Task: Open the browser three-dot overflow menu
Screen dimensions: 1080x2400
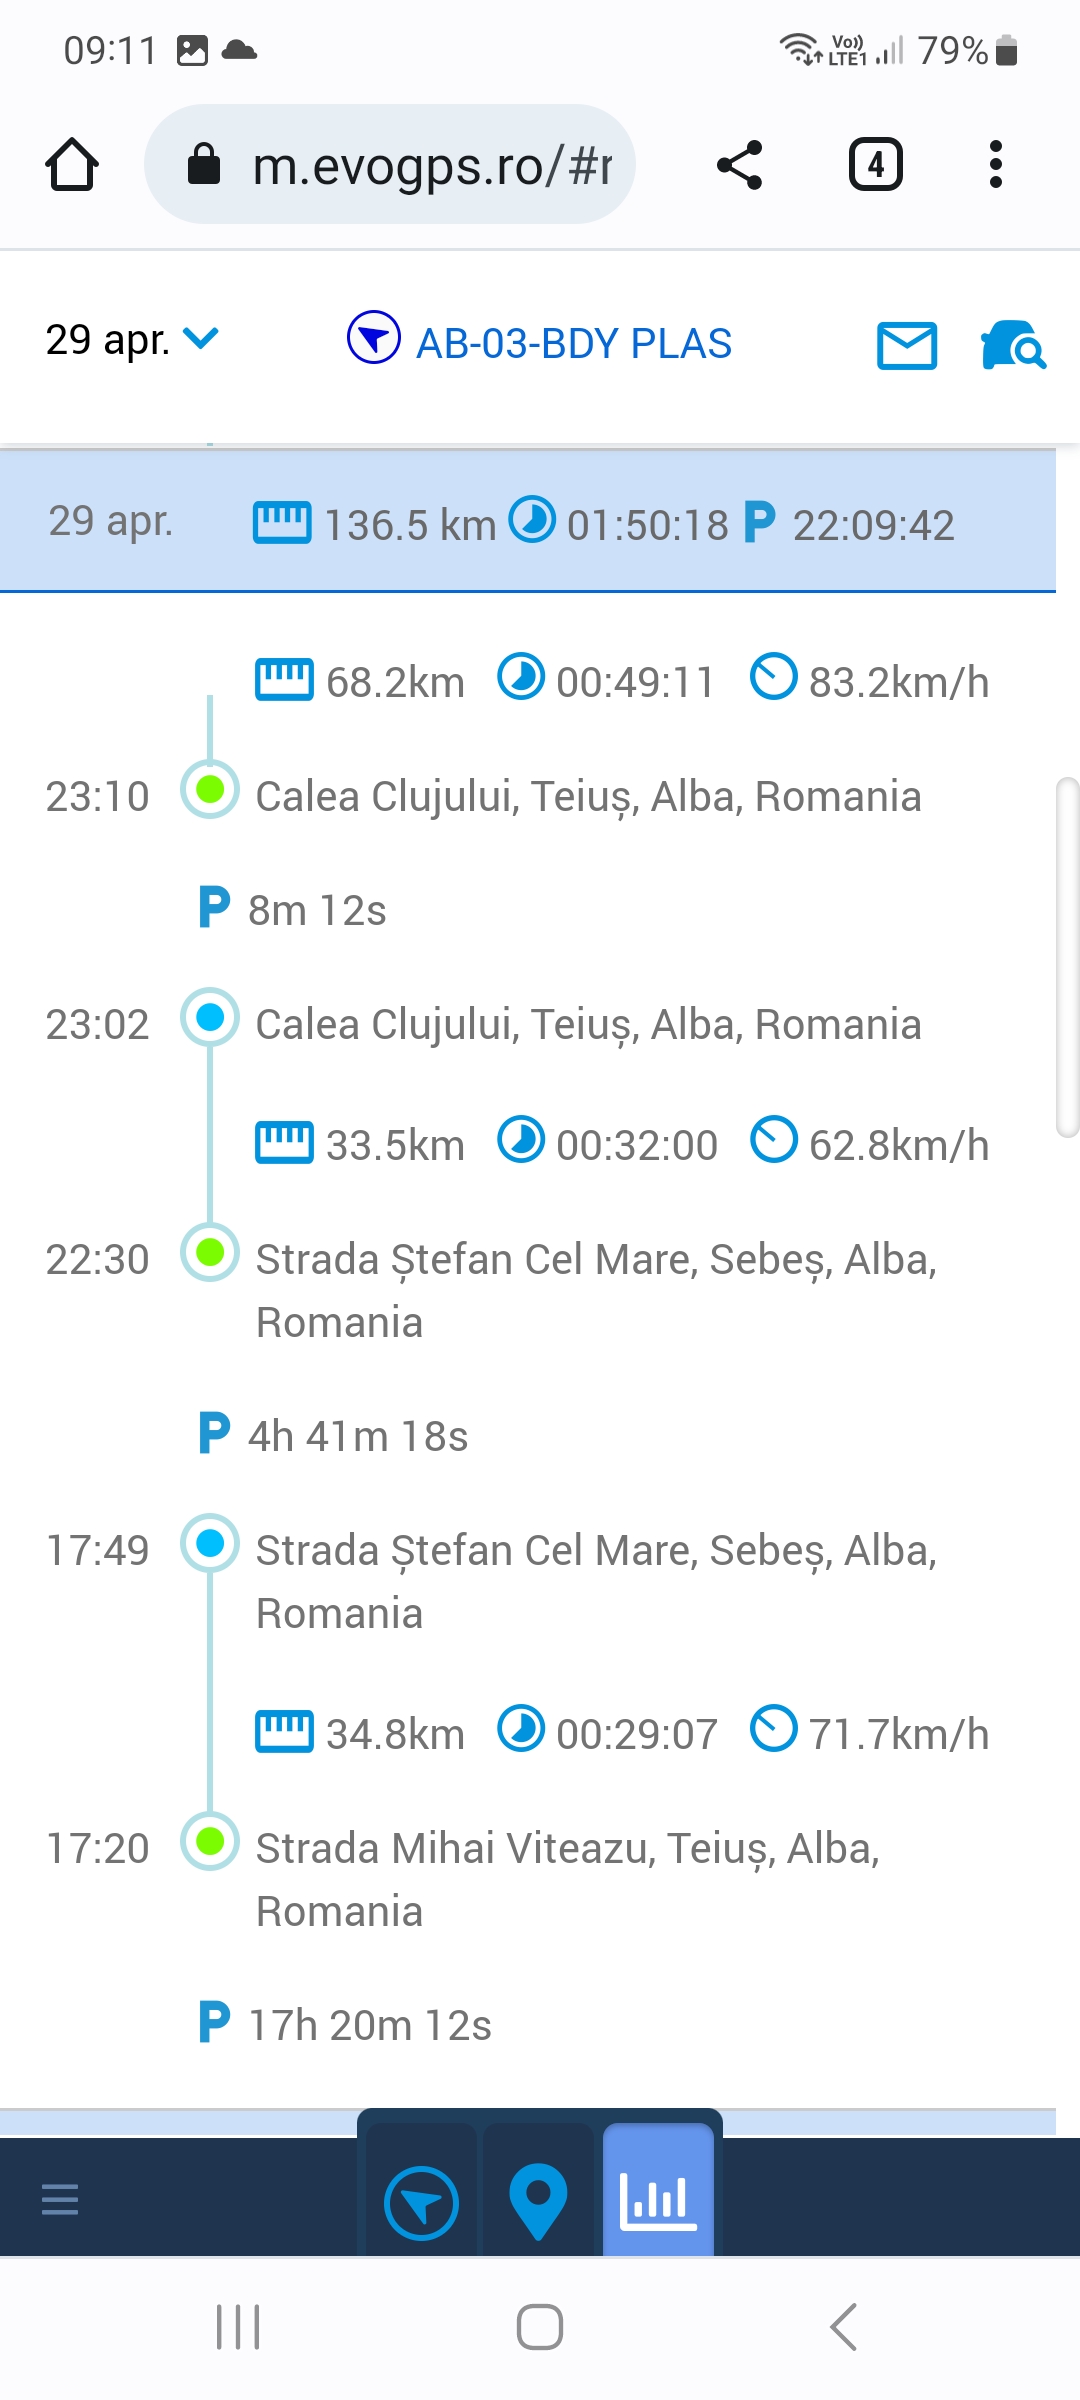Action: point(995,165)
